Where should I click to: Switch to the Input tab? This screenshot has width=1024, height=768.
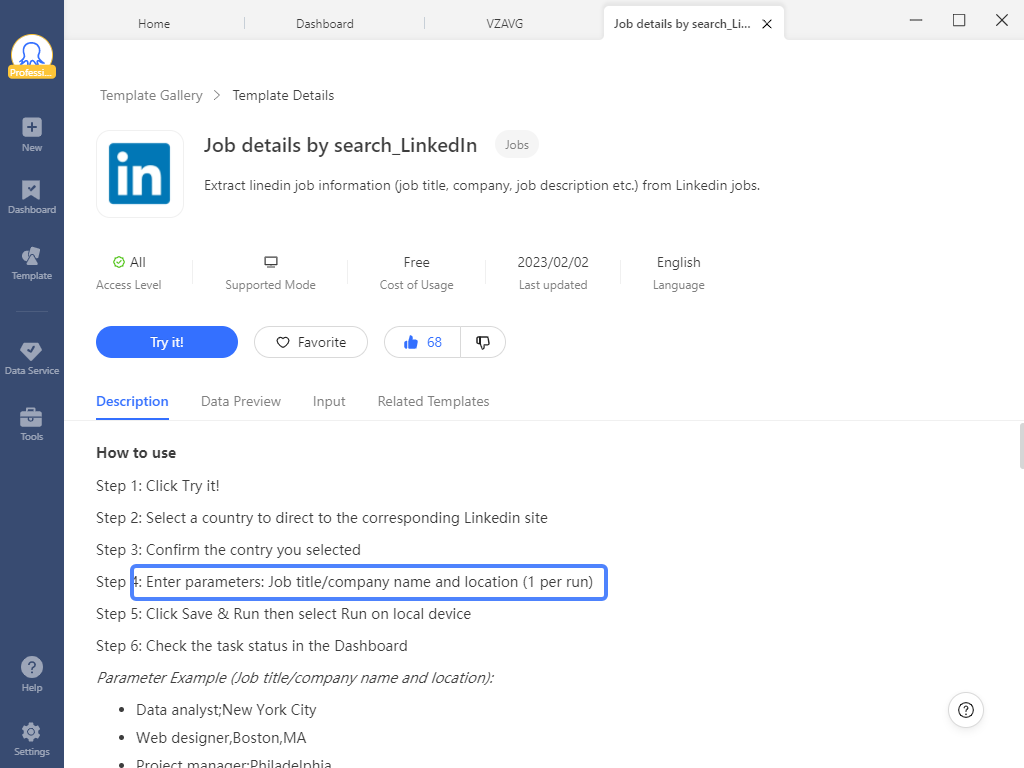329,402
